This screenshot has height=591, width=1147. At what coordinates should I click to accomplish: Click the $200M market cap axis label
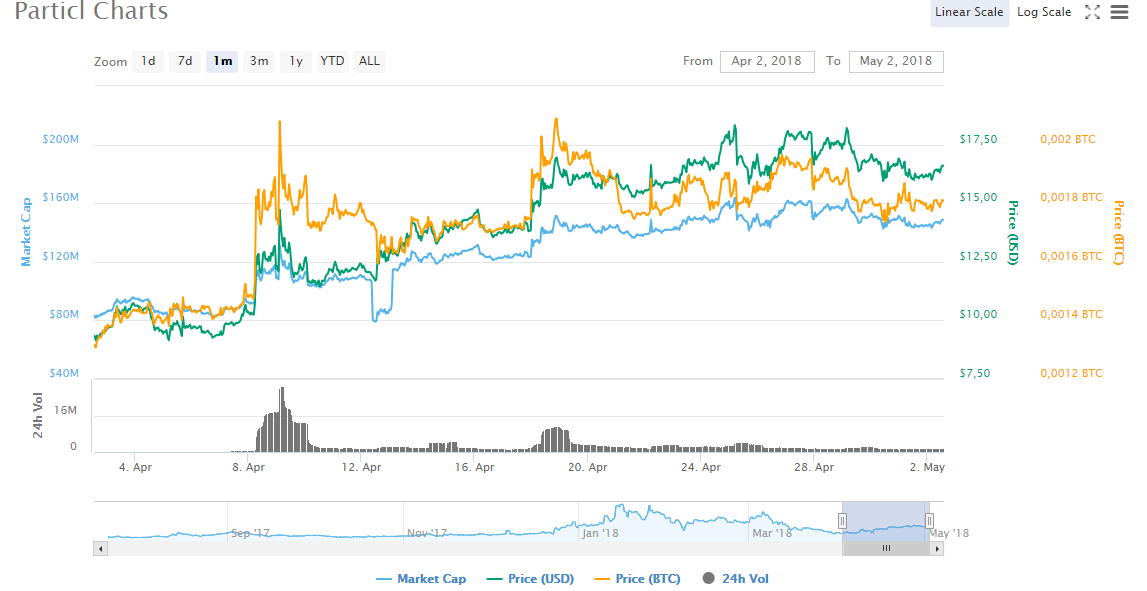(61, 139)
